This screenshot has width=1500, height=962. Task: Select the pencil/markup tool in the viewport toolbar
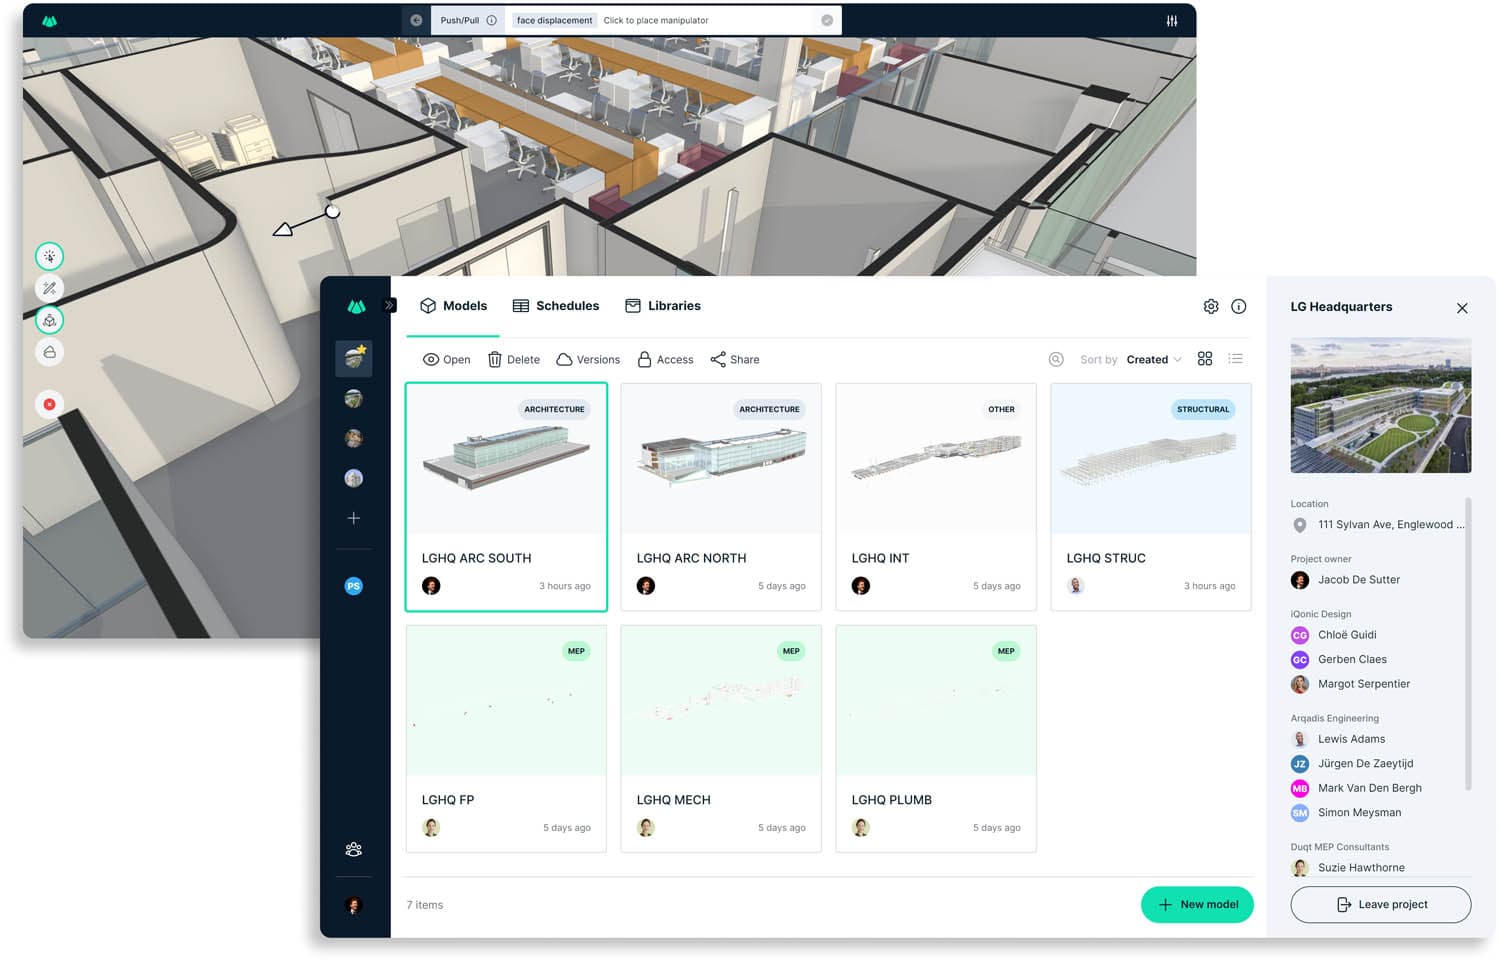49,288
